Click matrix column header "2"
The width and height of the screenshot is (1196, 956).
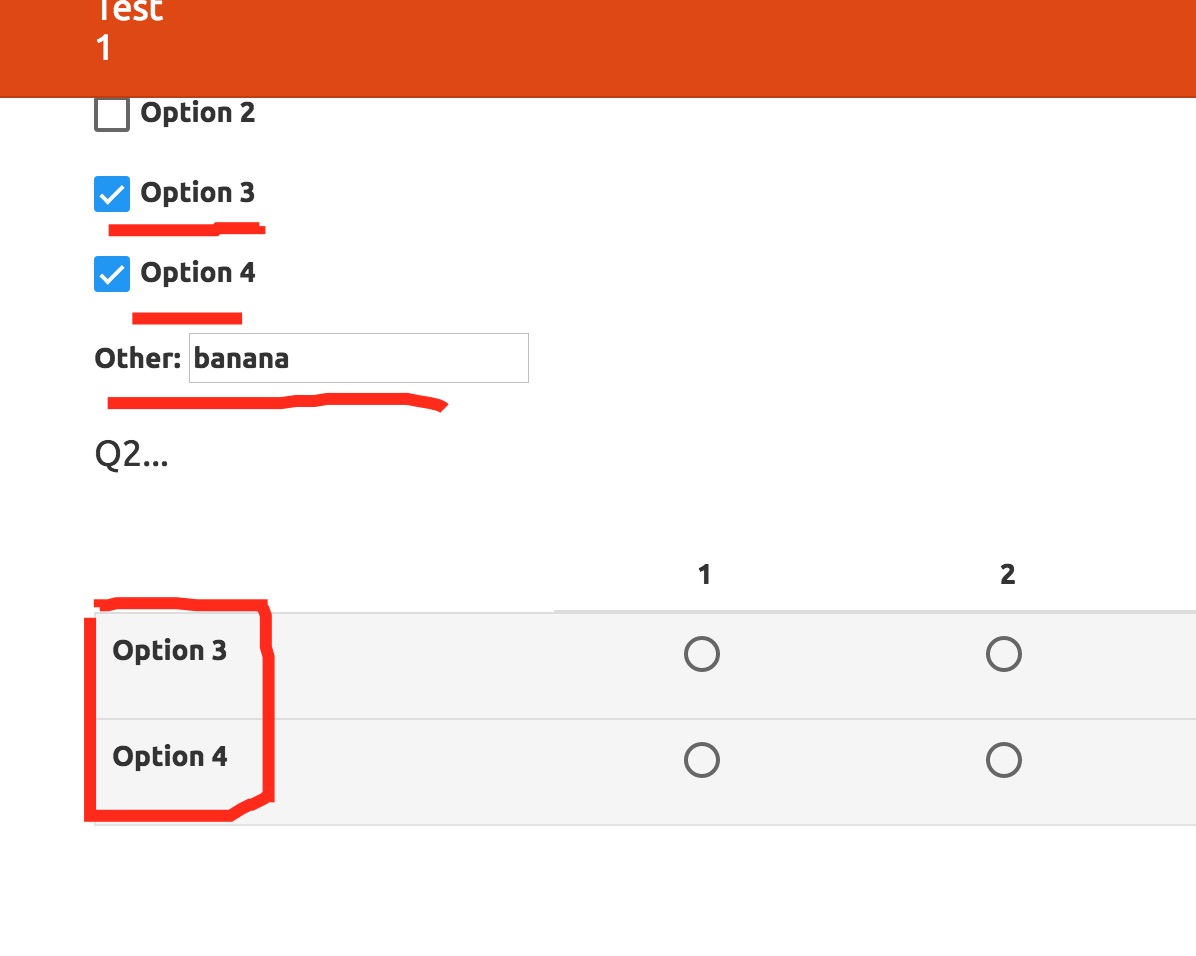(1007, 574)
